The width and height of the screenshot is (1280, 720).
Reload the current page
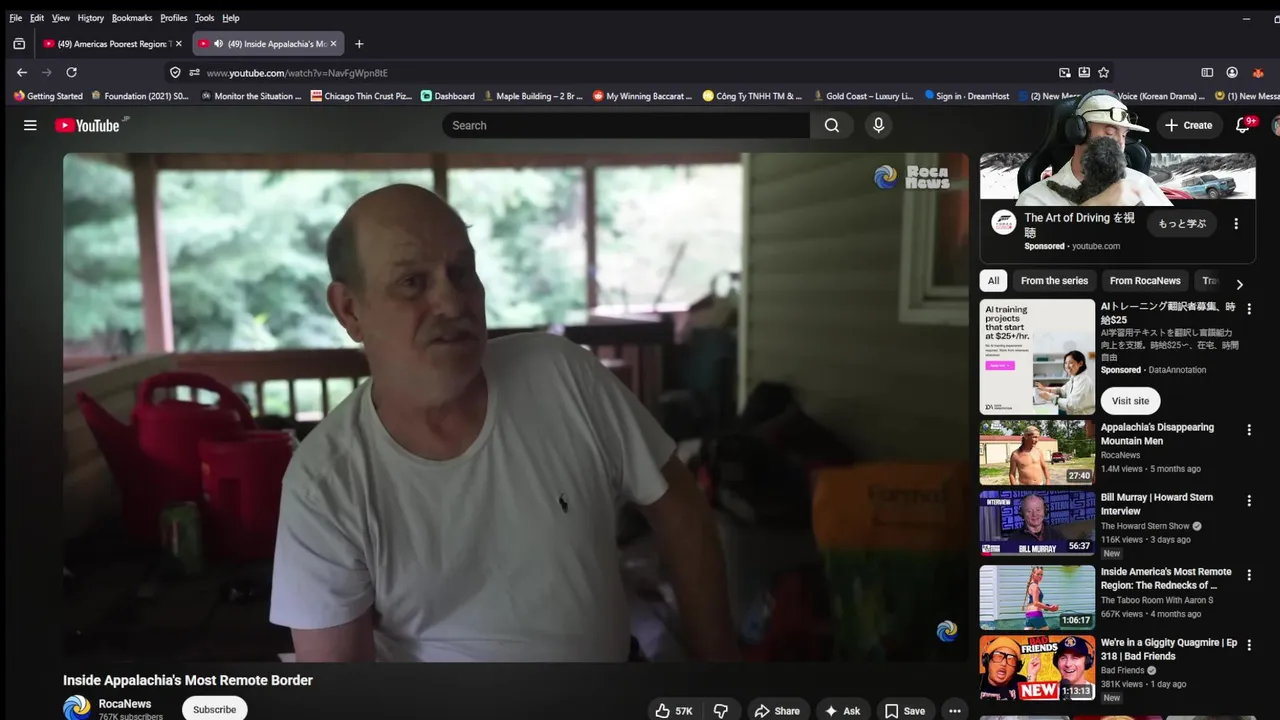point(71,72)
